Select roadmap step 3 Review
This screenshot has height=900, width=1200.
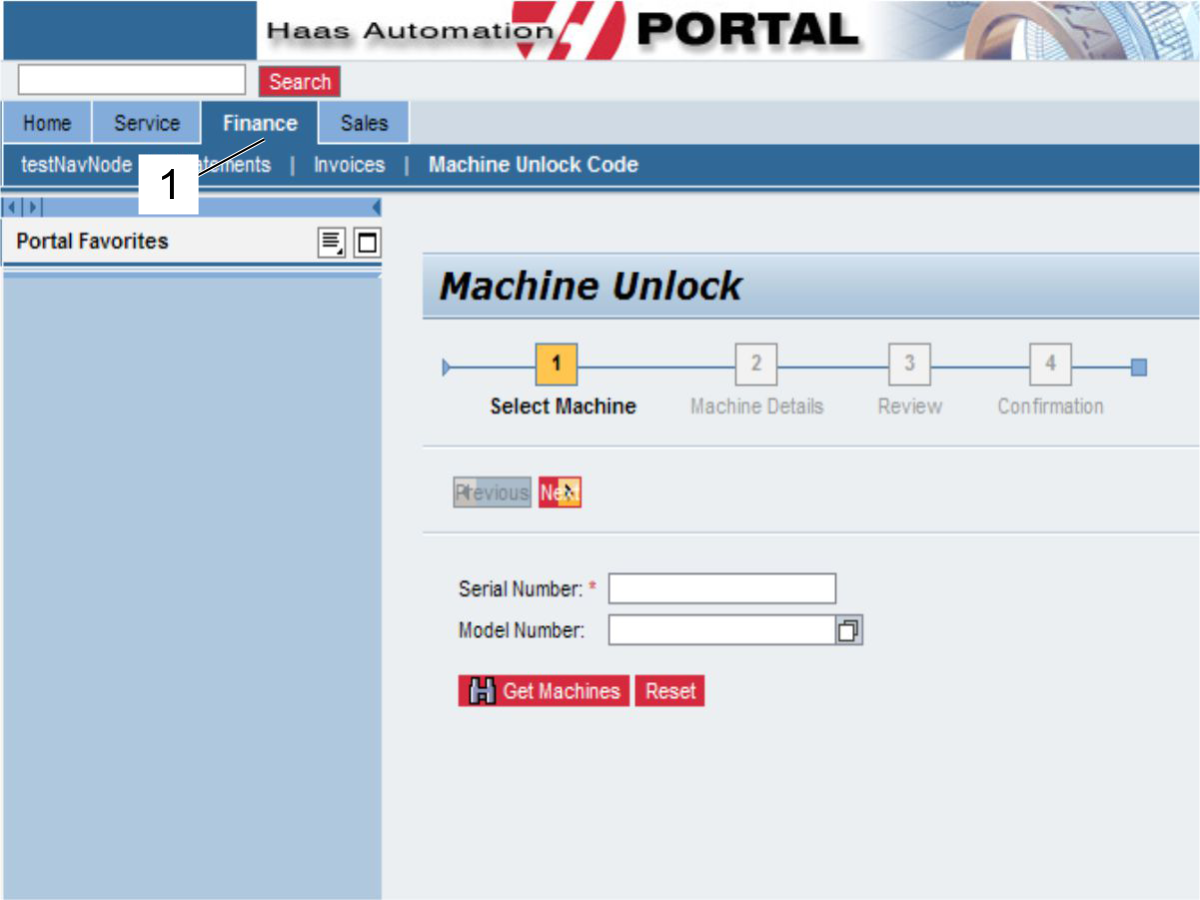coord(910,365)
